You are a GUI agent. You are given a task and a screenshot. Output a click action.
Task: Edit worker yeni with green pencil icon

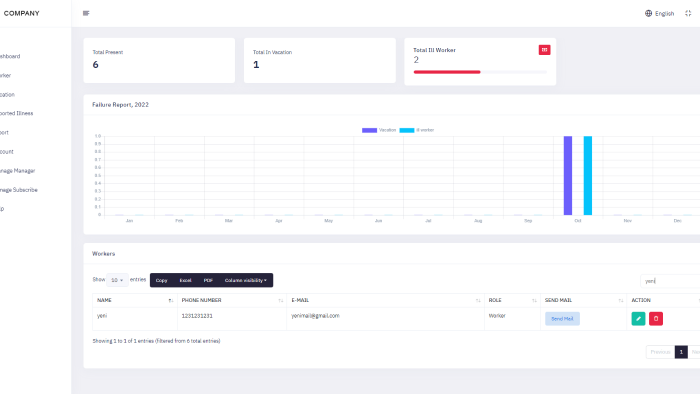[x=638, y=319]
